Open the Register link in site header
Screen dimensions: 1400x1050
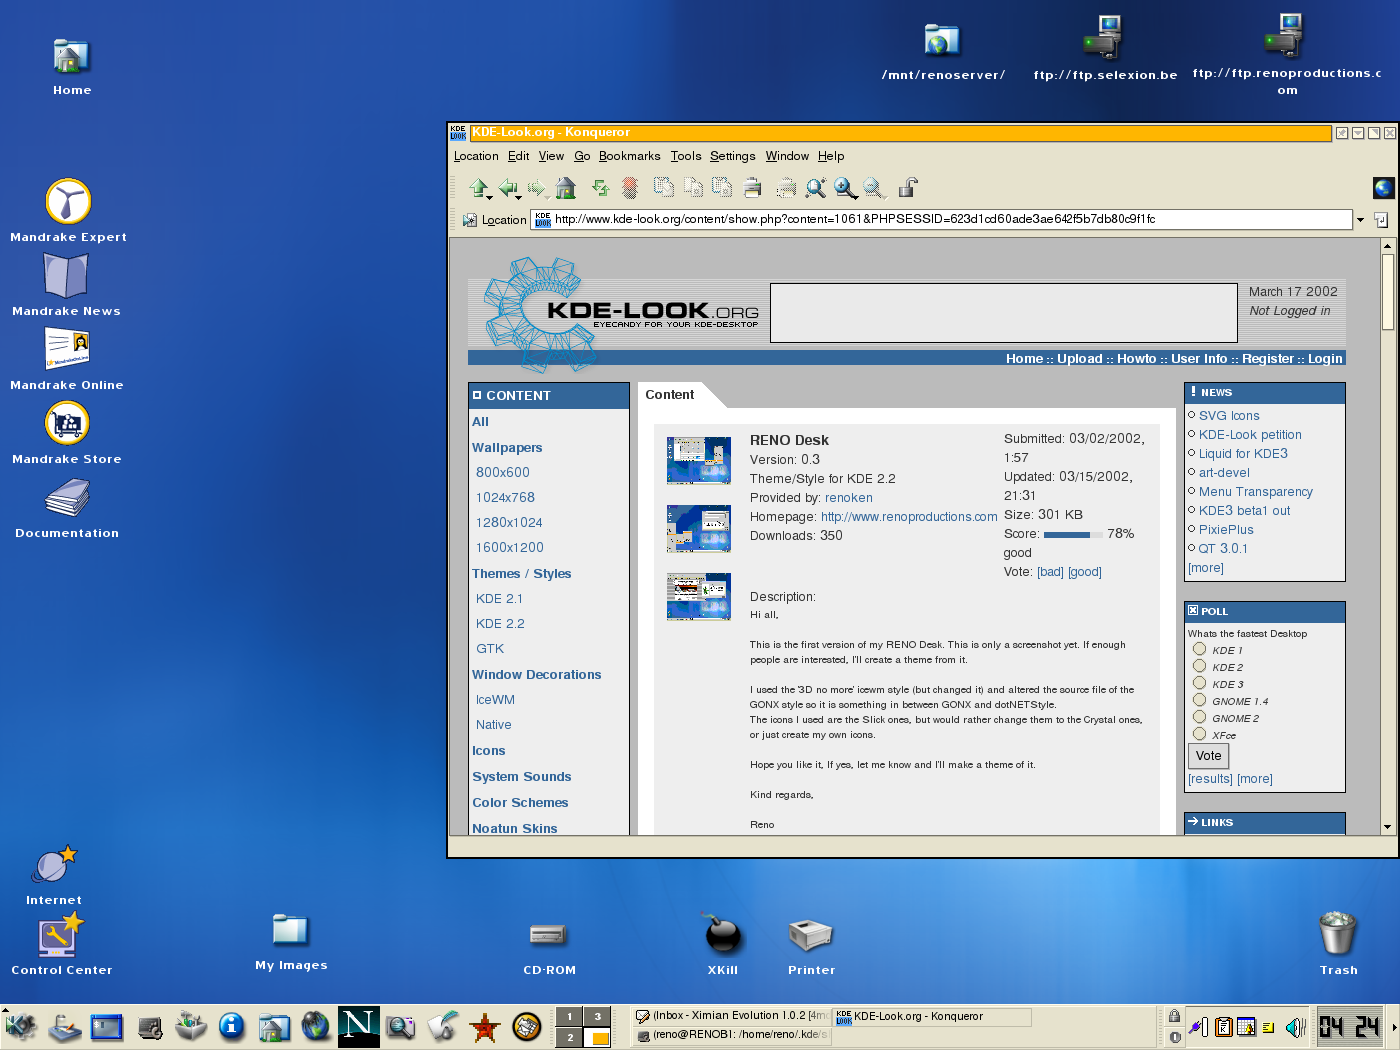1267,359
